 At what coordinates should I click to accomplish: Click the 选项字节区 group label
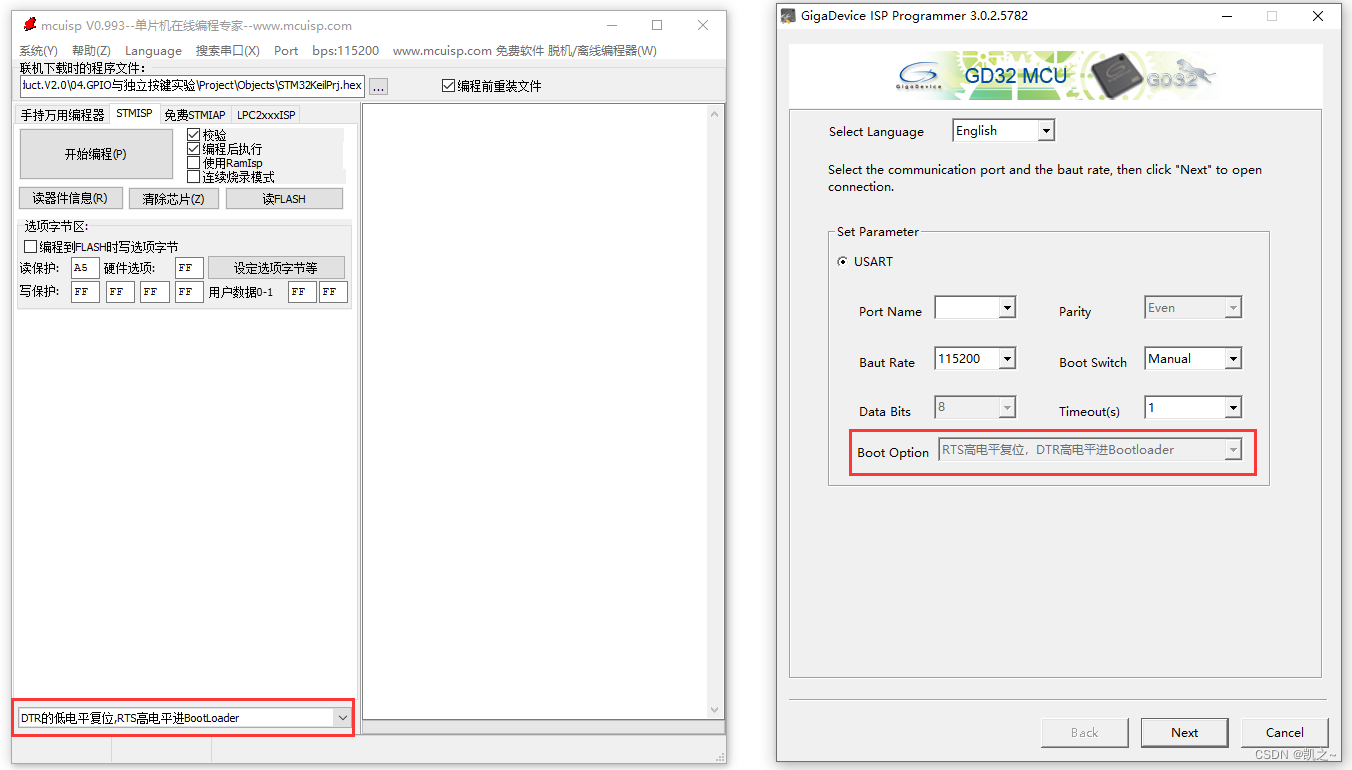(x=56, y=227)
